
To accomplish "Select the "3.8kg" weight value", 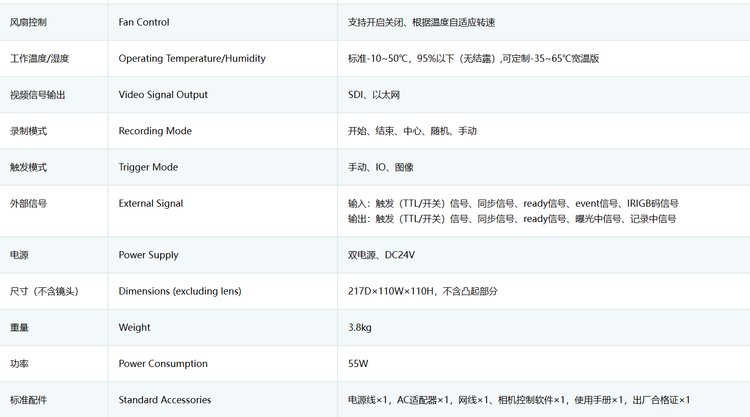I will point(360,327).
